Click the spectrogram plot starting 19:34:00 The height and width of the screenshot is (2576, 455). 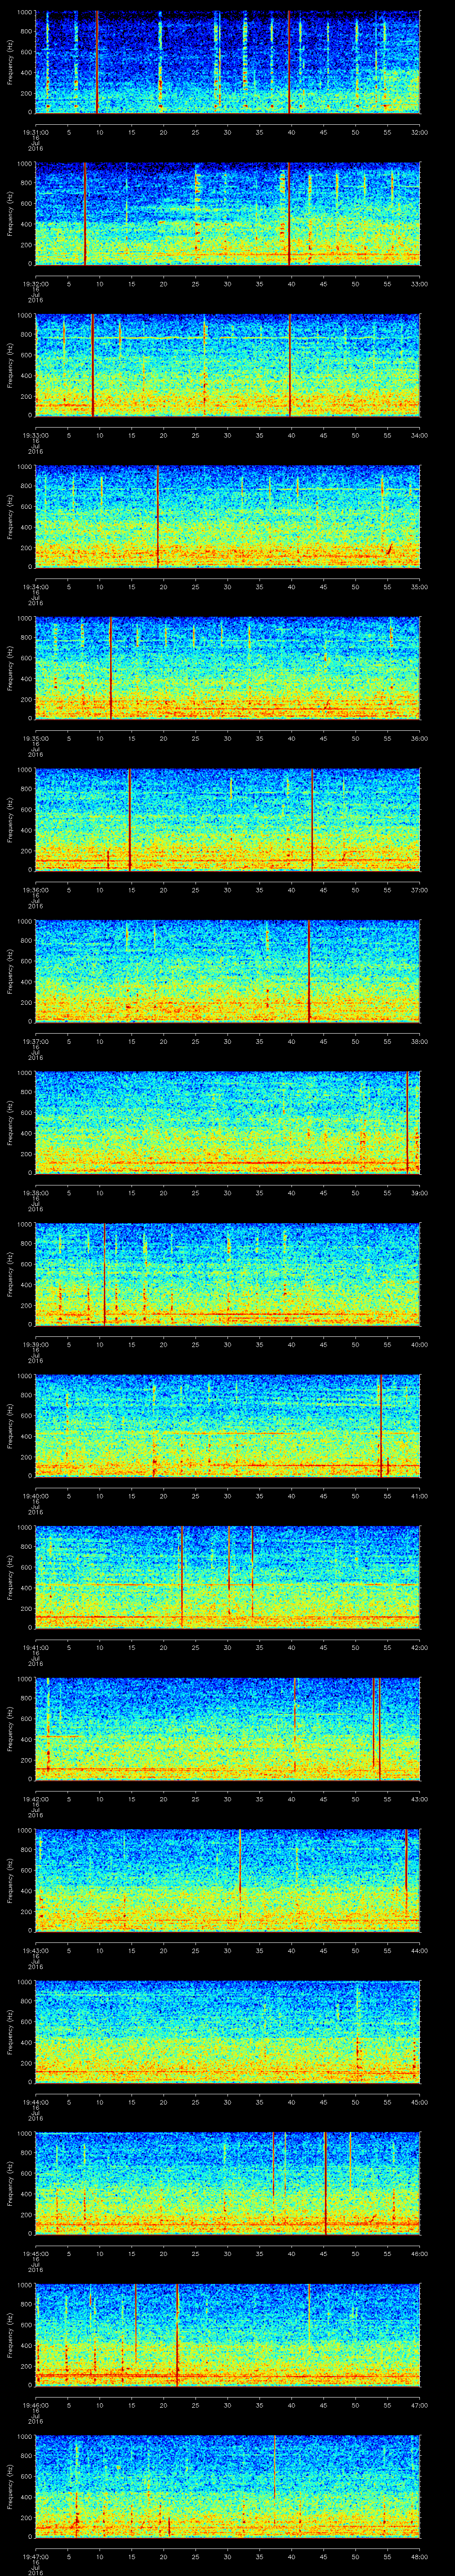228,517
